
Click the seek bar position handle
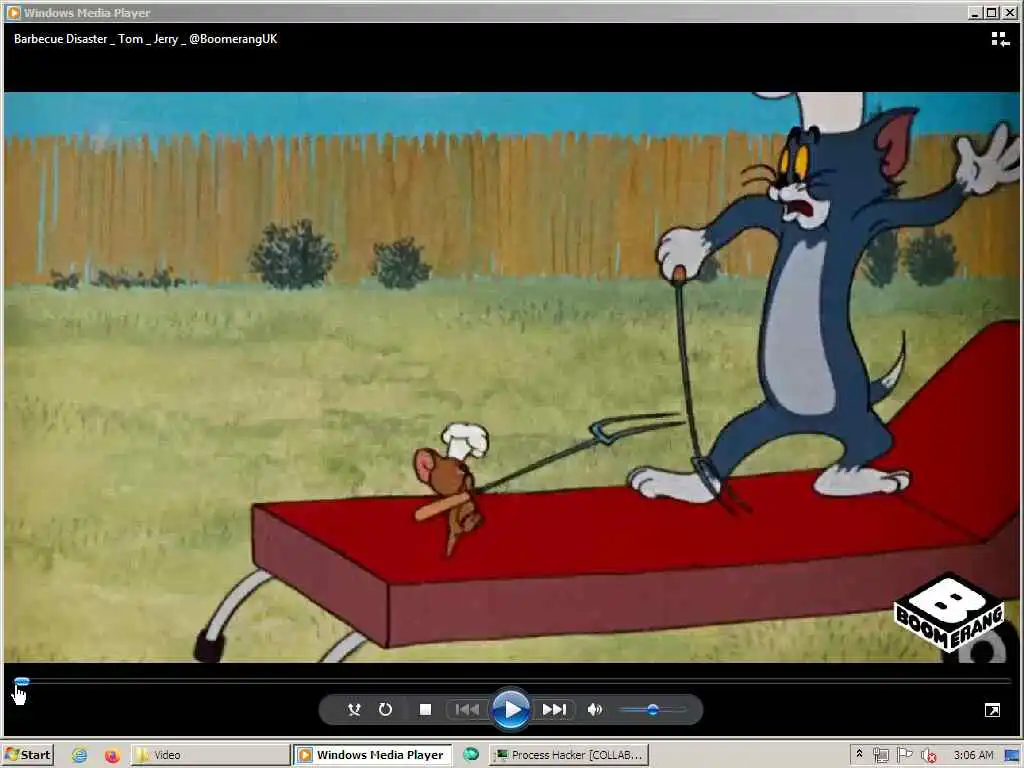point(22,681)
